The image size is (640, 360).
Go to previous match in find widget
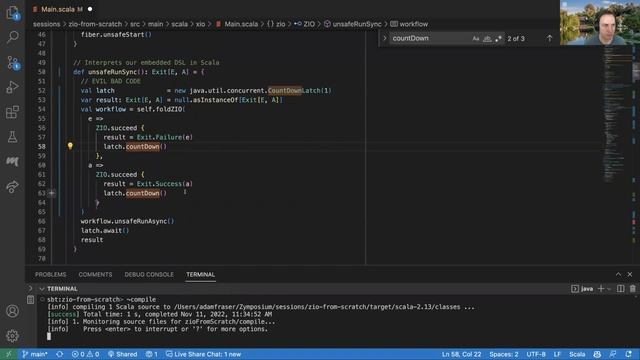[549, 38]
